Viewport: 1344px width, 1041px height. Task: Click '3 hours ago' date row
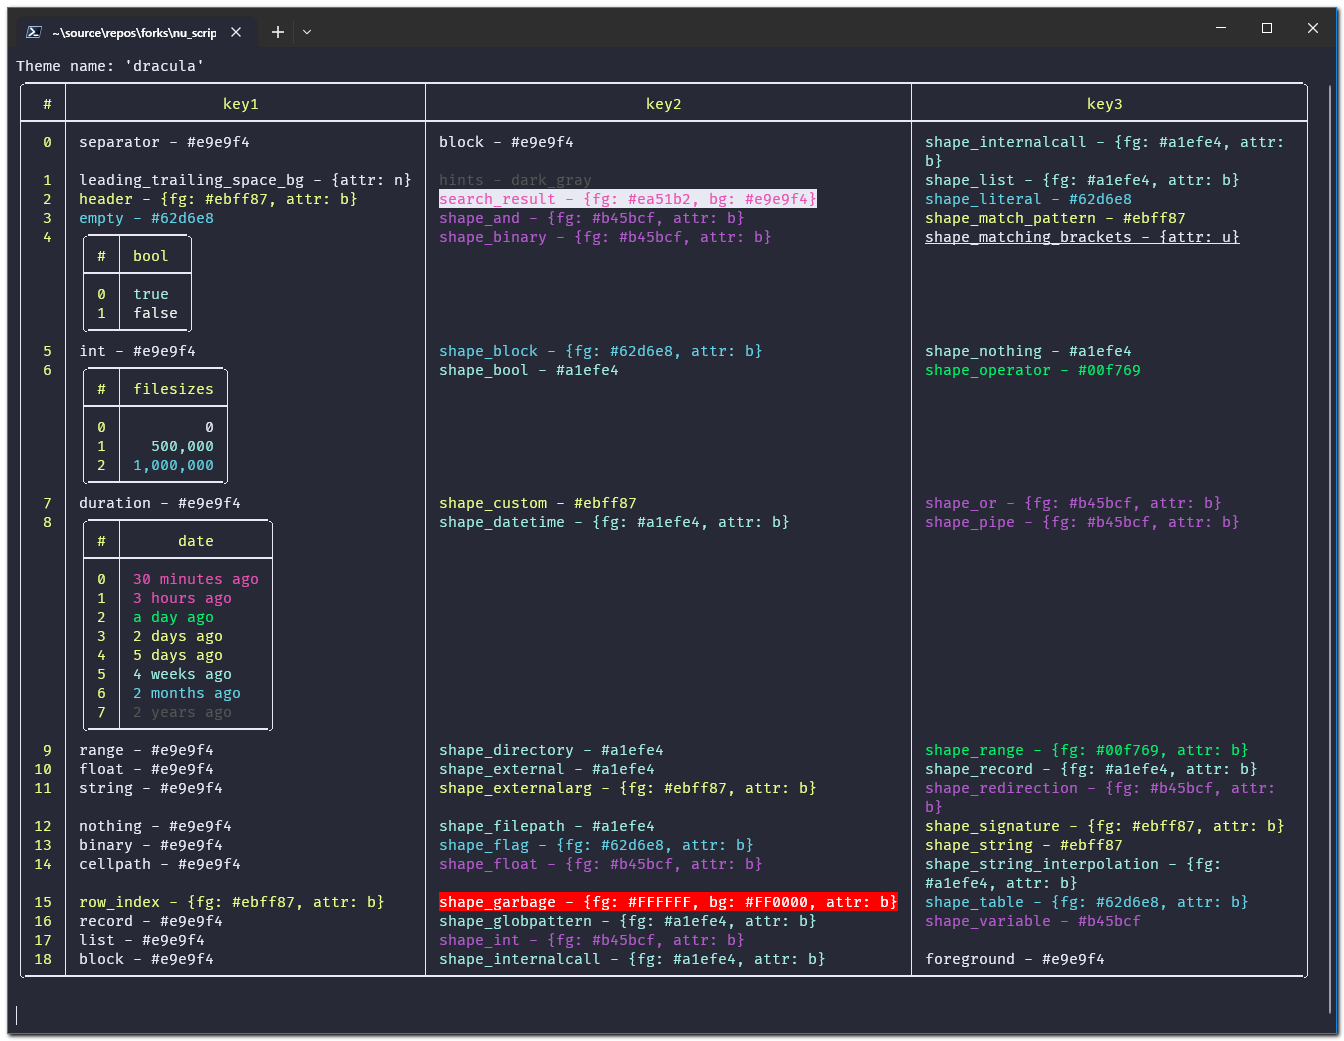point(183,598)
